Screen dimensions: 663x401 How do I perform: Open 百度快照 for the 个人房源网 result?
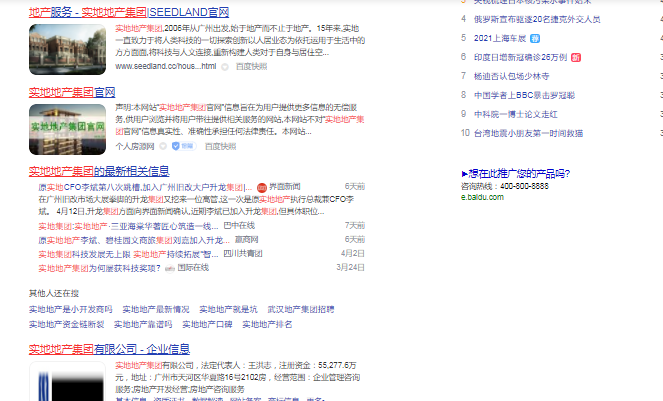[x=220, y=146]
